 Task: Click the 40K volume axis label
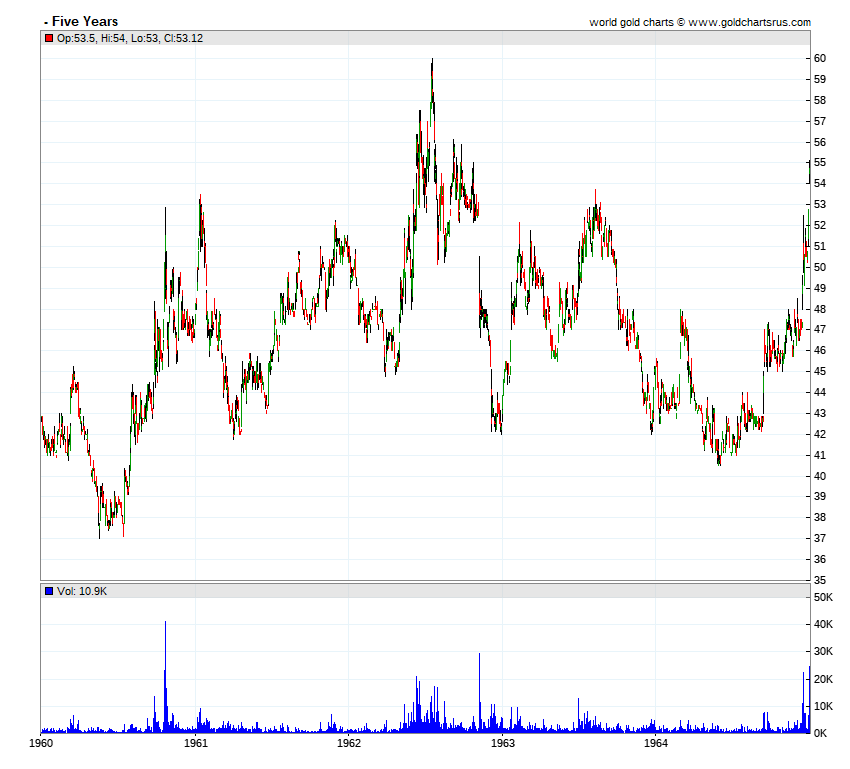(x=823, y=624)
